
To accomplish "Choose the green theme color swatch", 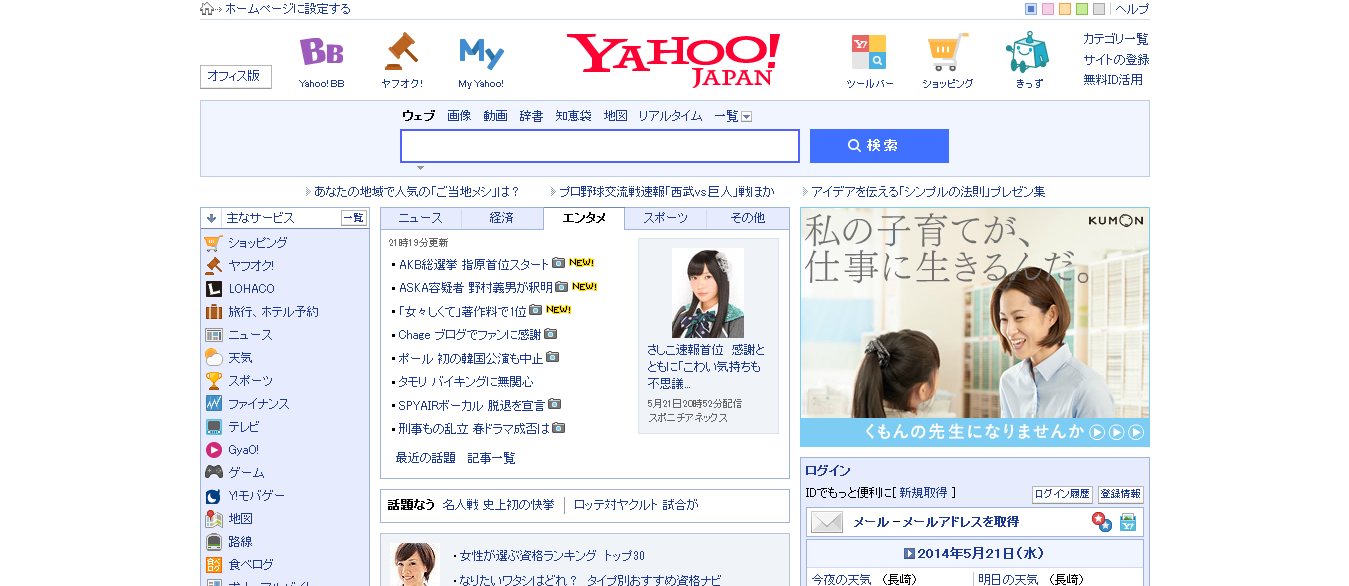I will click(x=1082, y=9).
